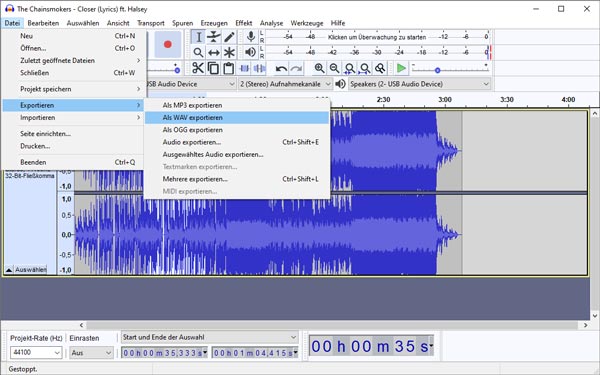This screenshot has height=375, width=600.
Task: Click the Silence audio icon
Action: click(259, 68)
